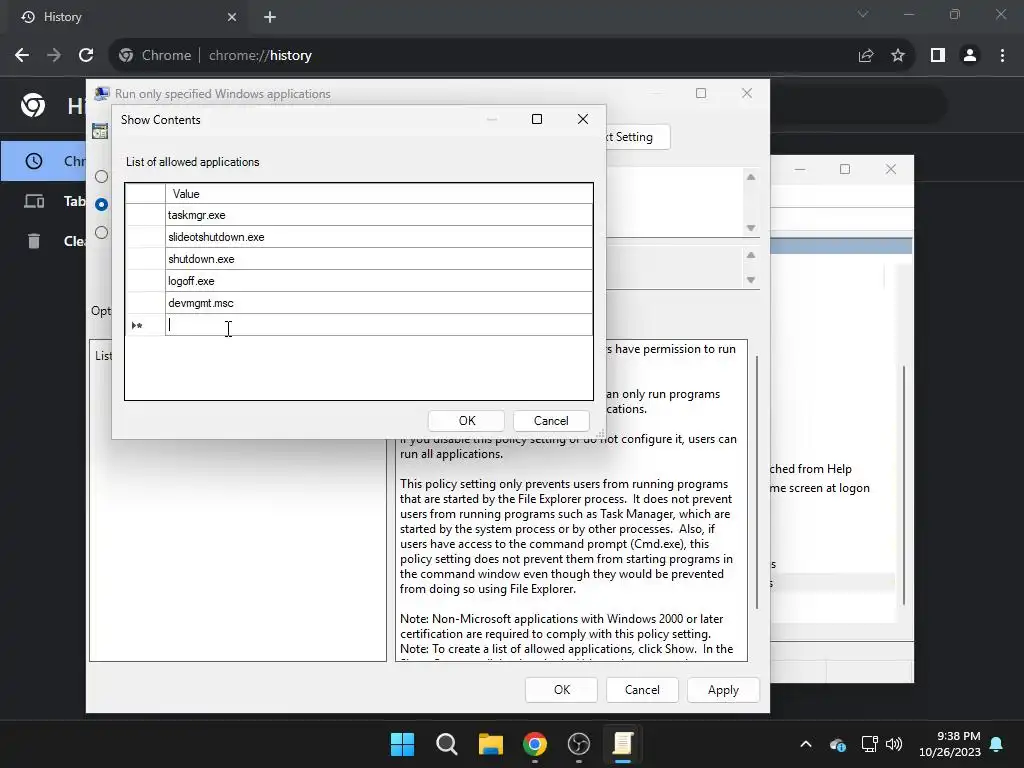Click OK in Show Contents dialog

(466, 421)
